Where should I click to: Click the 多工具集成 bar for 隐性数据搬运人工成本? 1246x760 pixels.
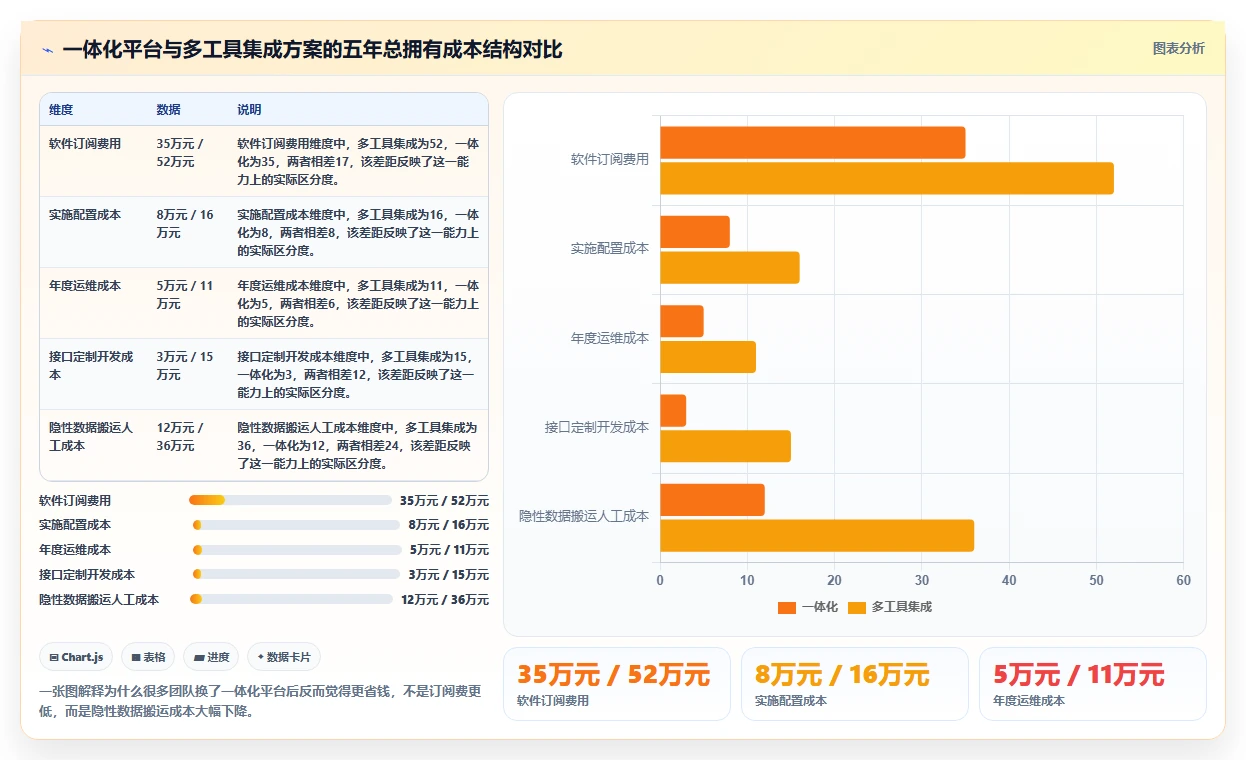(817, 536)
